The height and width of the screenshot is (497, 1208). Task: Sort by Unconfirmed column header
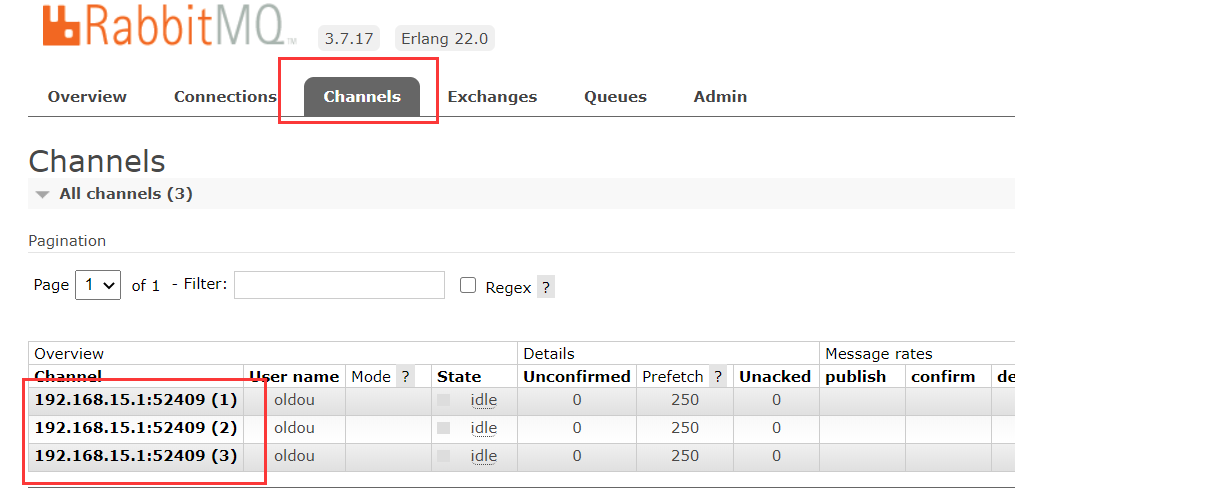(577, 377)
